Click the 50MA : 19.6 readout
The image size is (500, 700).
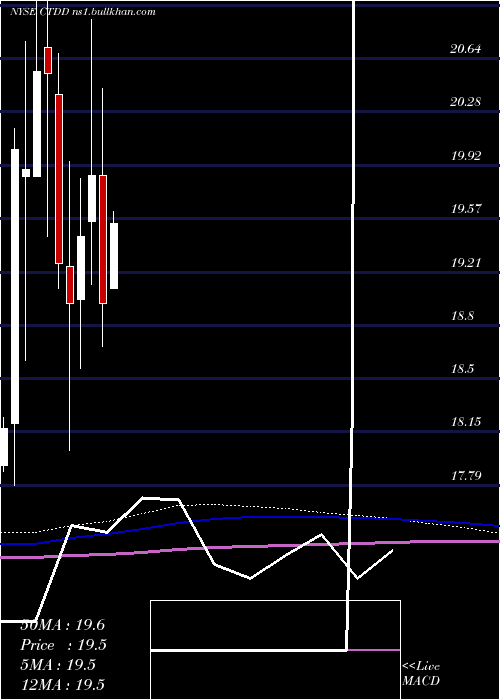pos(62,625)
